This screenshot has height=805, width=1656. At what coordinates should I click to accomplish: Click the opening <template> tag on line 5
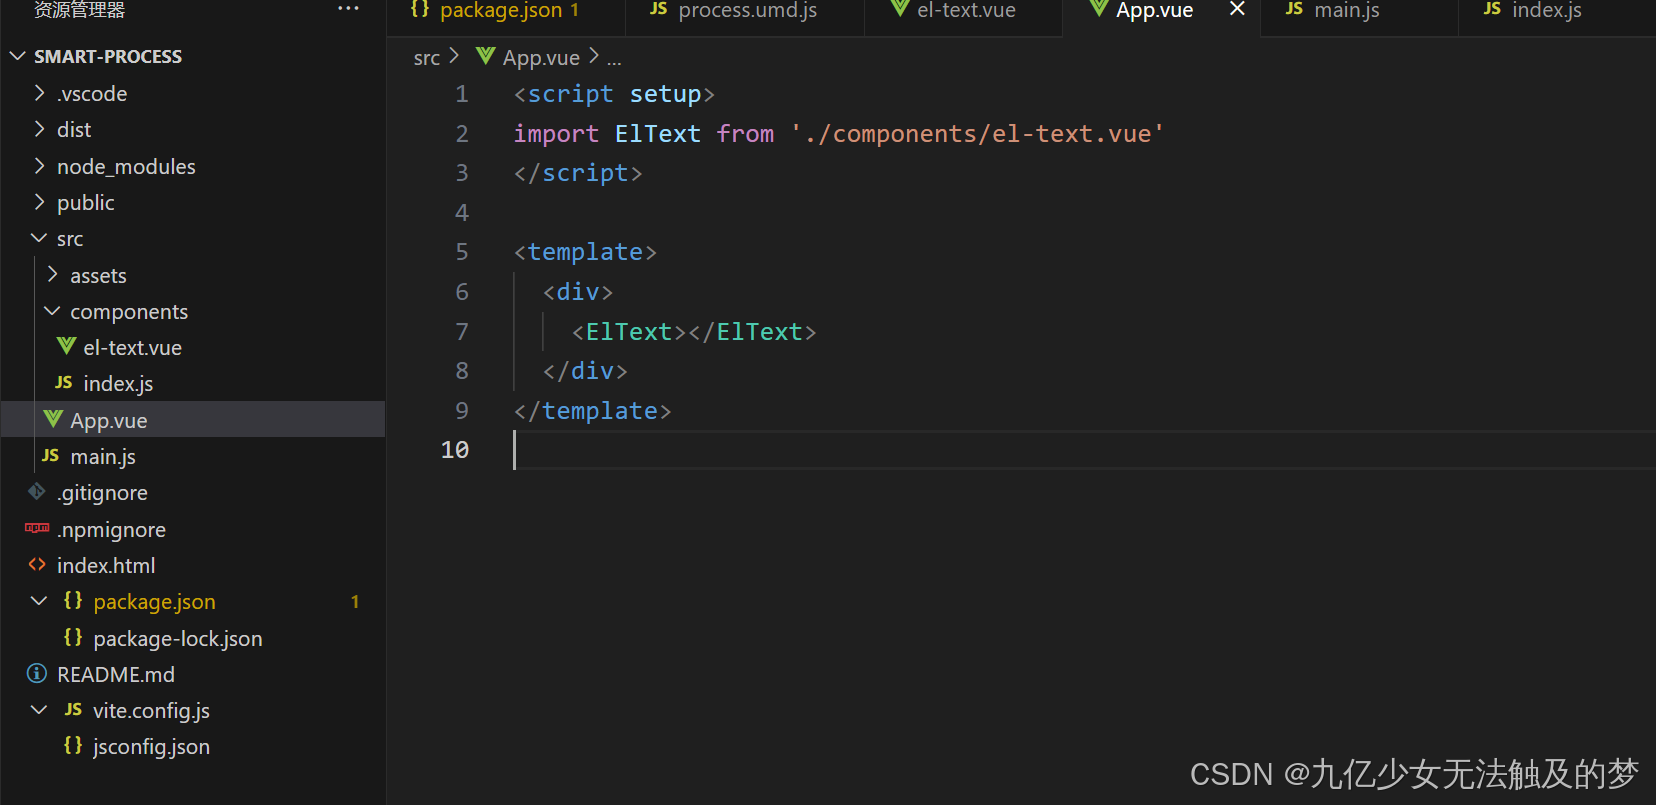585,252
